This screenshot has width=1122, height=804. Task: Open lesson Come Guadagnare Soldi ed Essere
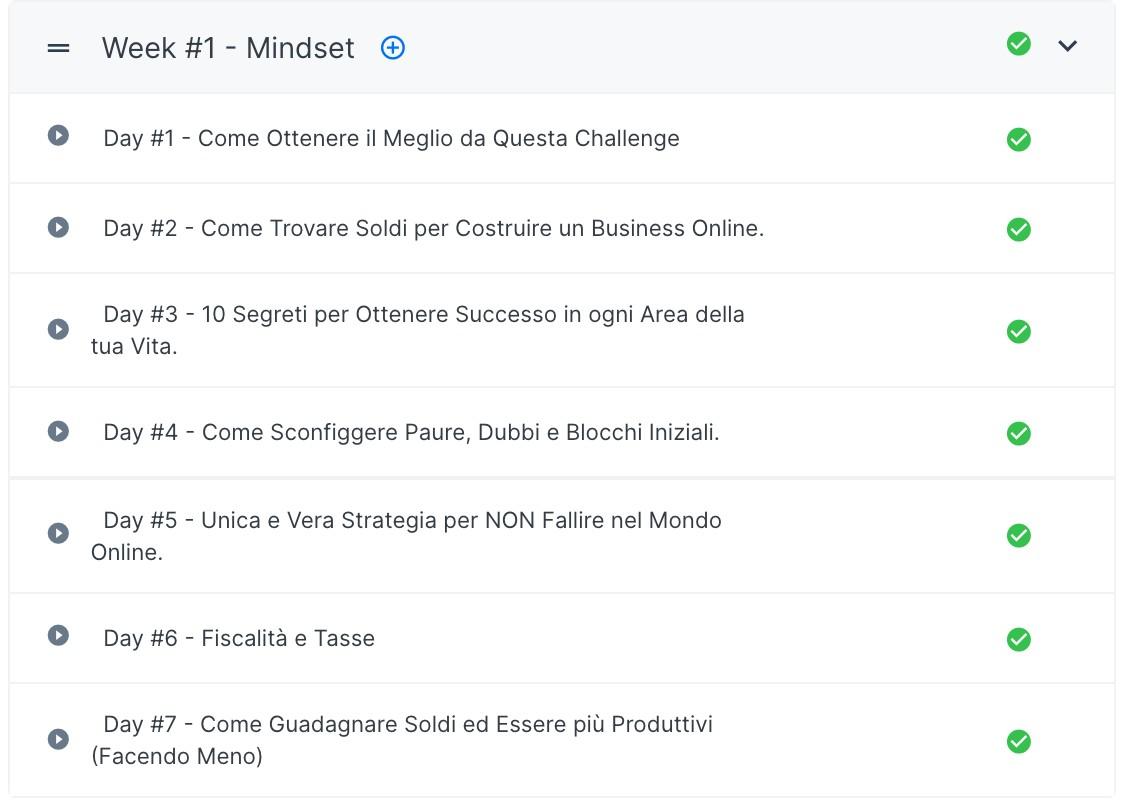coord(408,724)
